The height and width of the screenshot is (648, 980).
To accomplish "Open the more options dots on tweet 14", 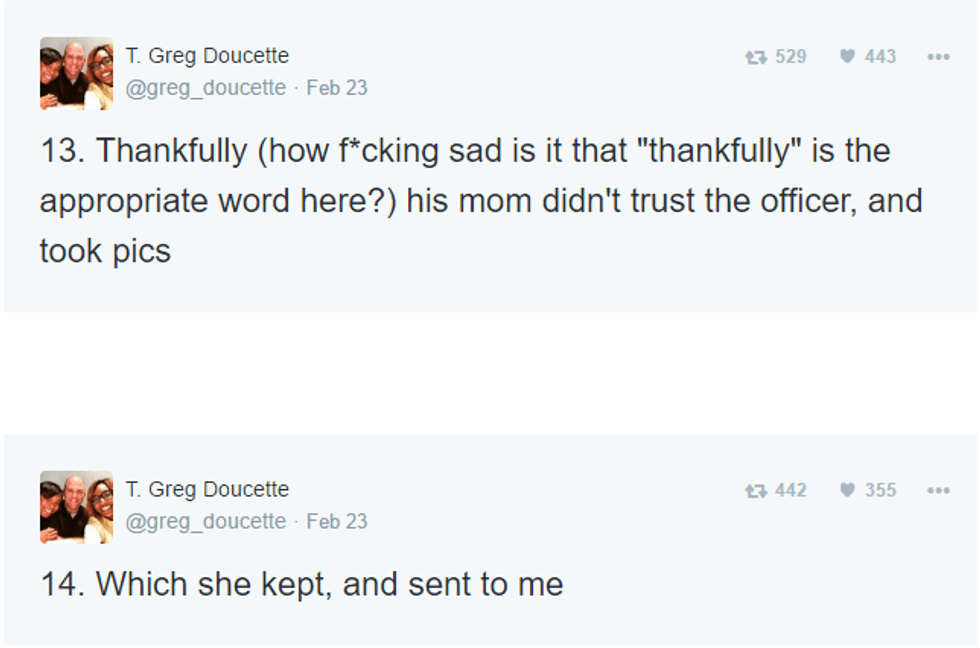I will point(937,491).
